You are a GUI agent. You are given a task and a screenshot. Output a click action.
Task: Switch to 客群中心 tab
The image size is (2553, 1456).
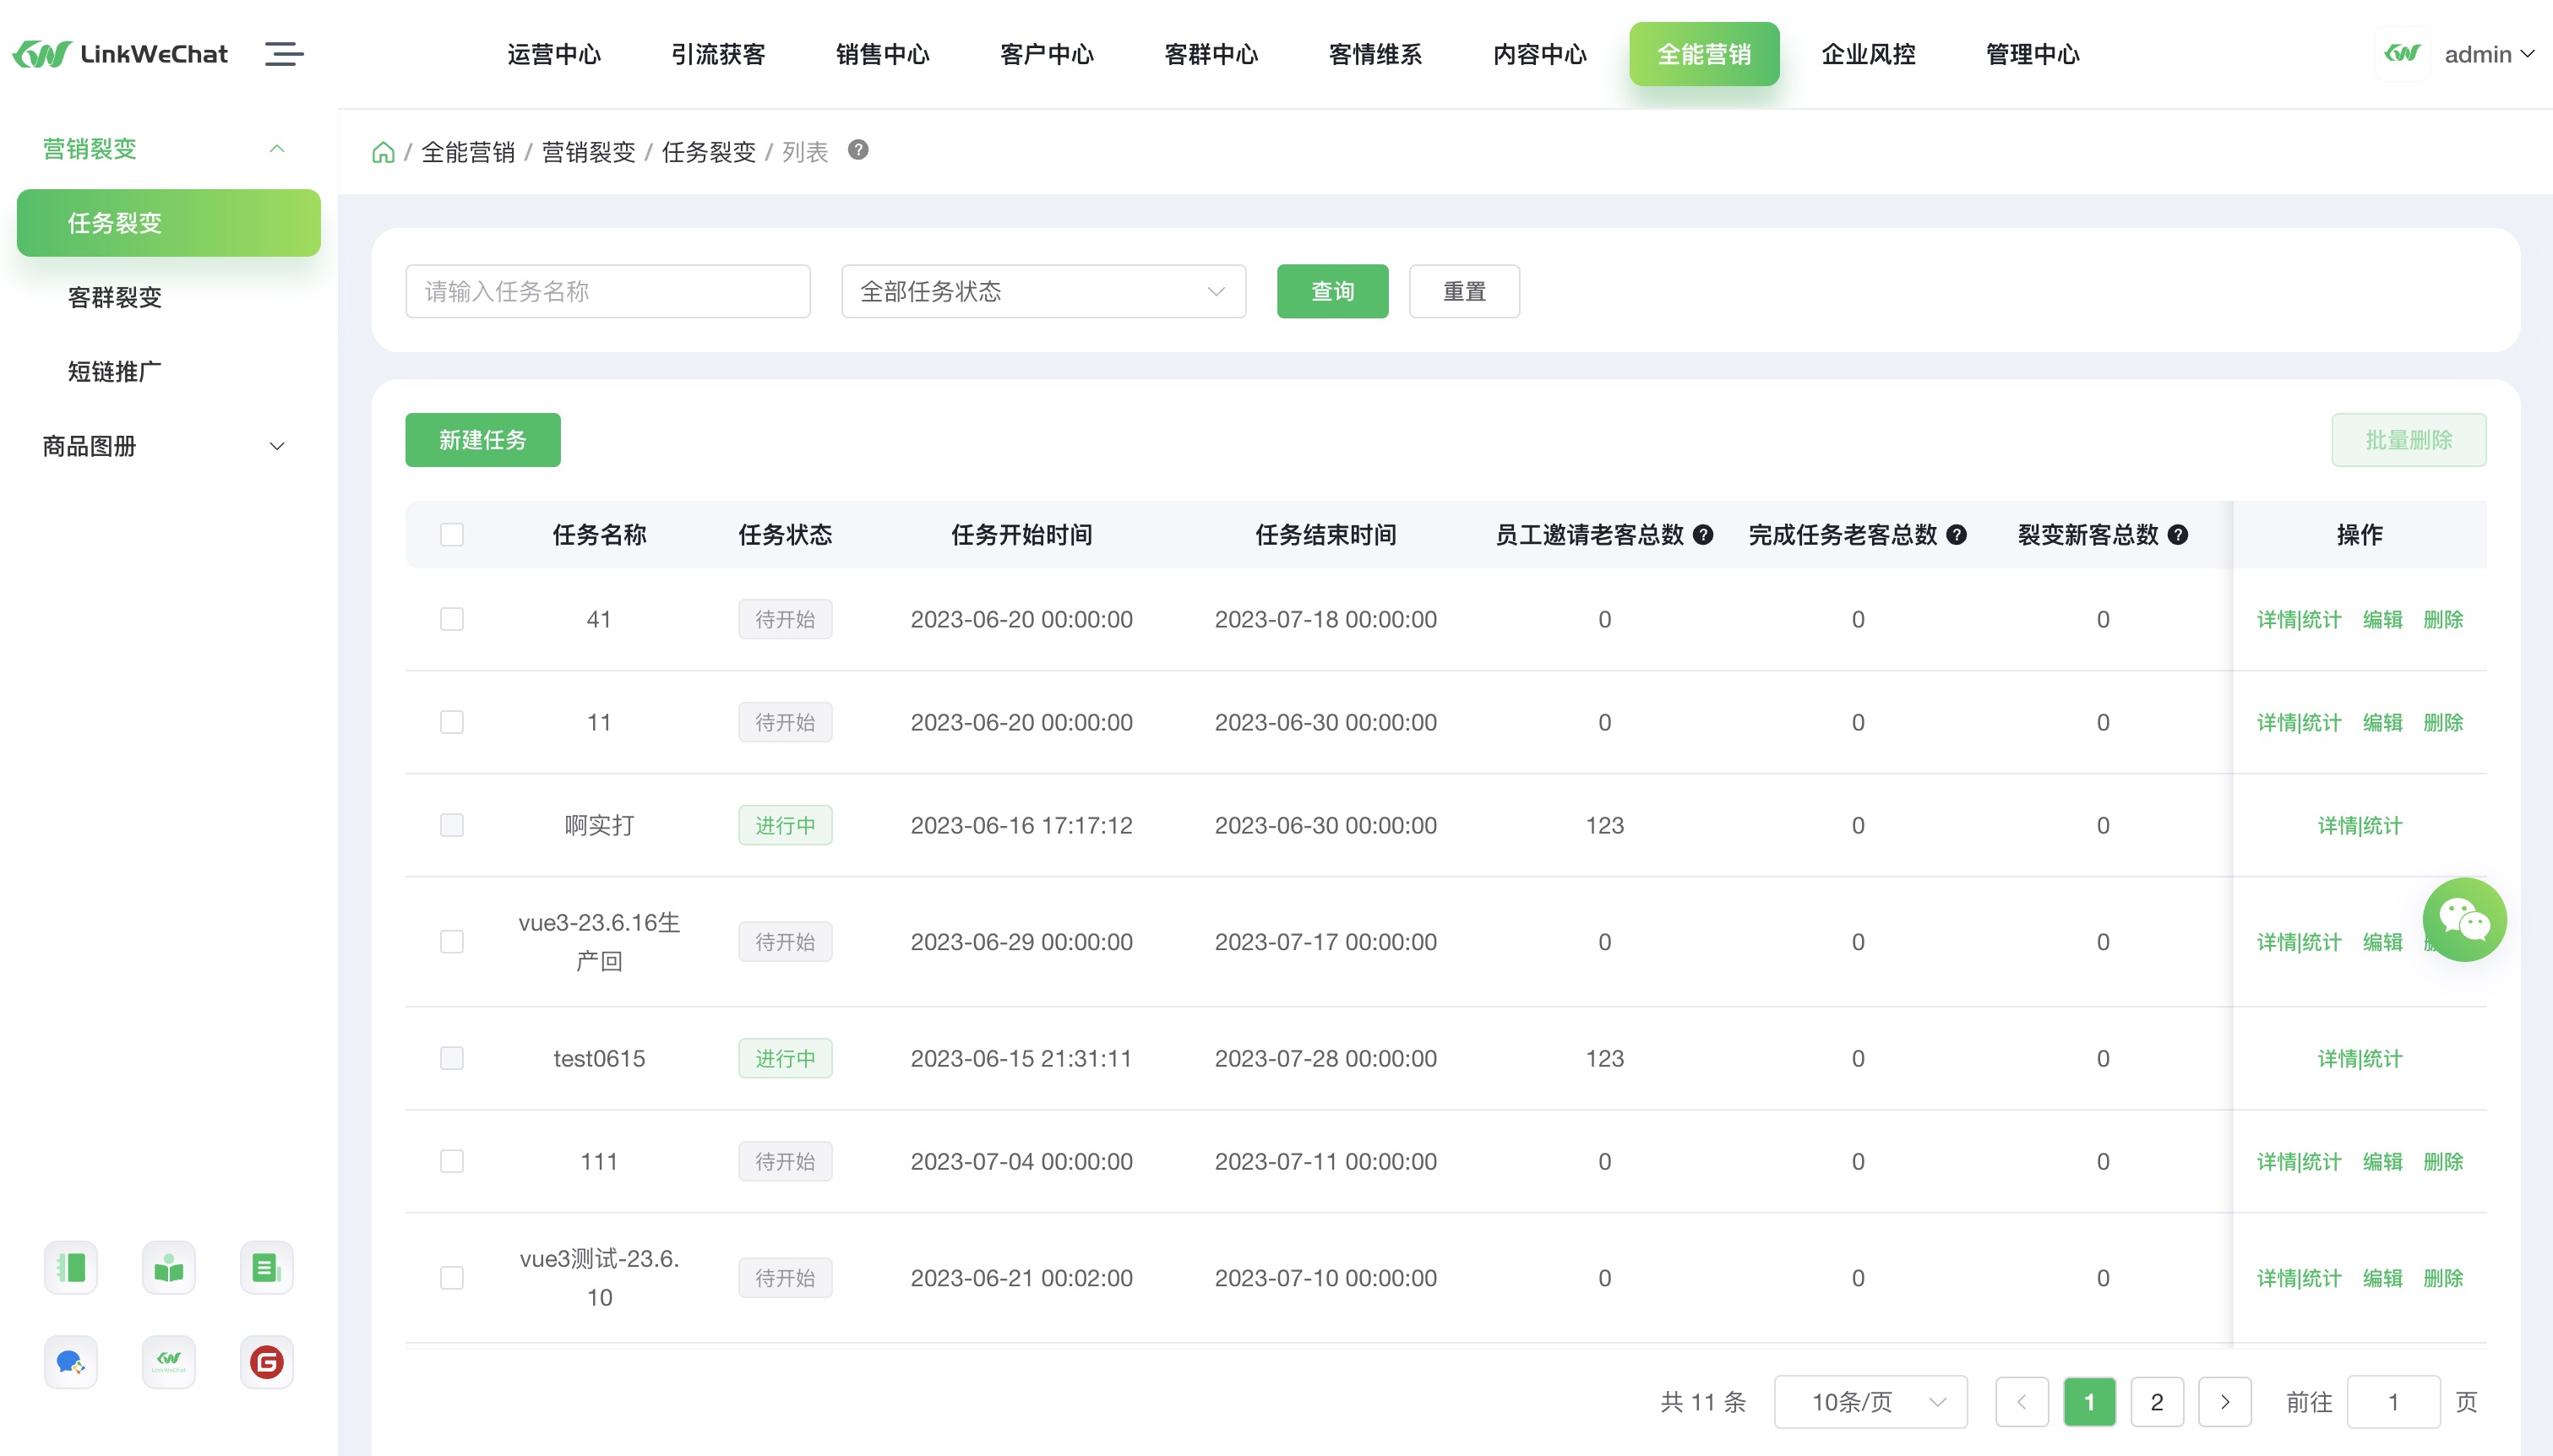pyautogui.click(x=1211, y=54)
